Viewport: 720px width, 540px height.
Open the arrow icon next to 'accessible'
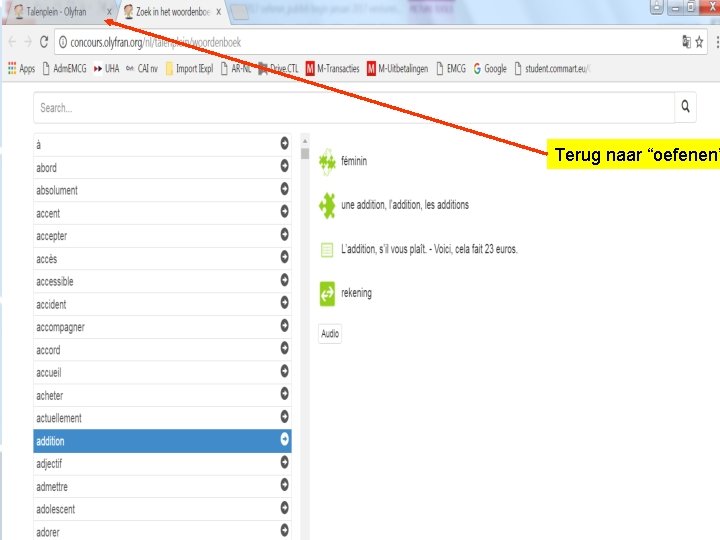(x=284, y=280)
